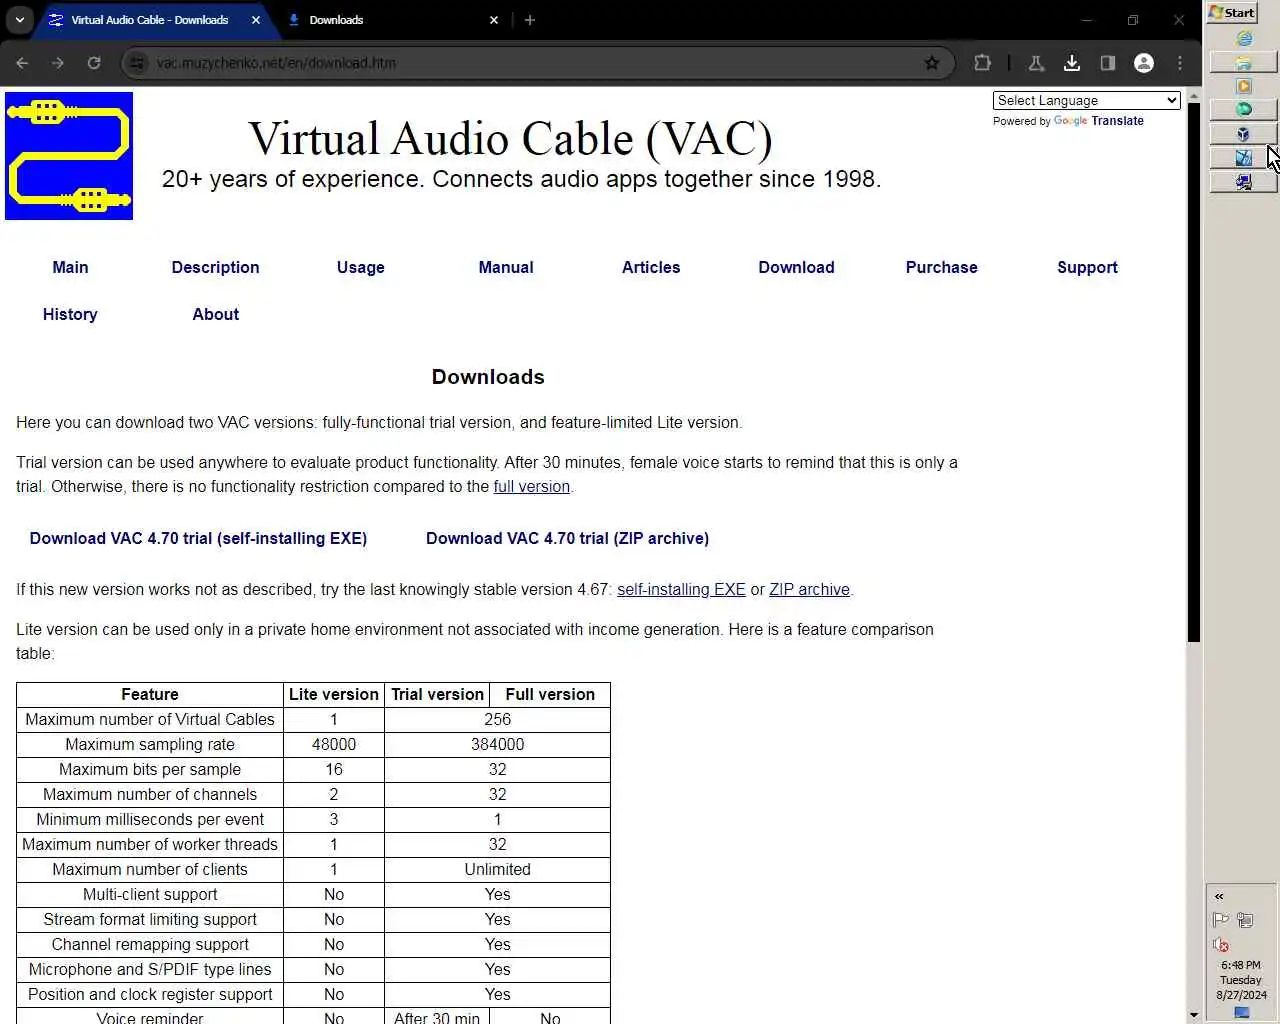The height and width of the screenshot is (1024, 1280).
Task: Switch to the second Downloads tab
Action: click(390, 20)
